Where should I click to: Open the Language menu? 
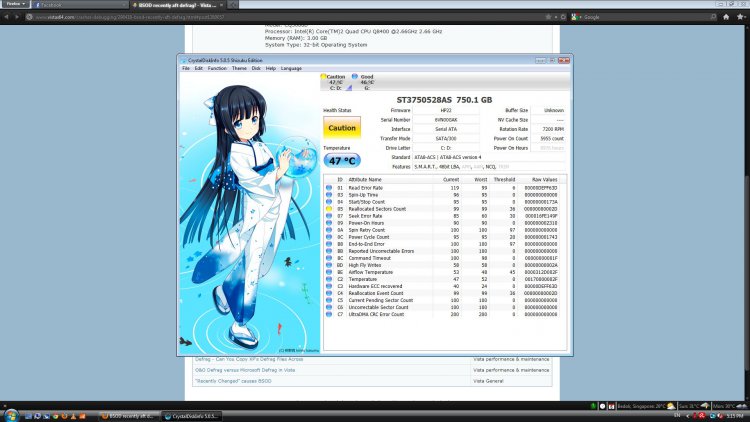(x=291, y=68)
